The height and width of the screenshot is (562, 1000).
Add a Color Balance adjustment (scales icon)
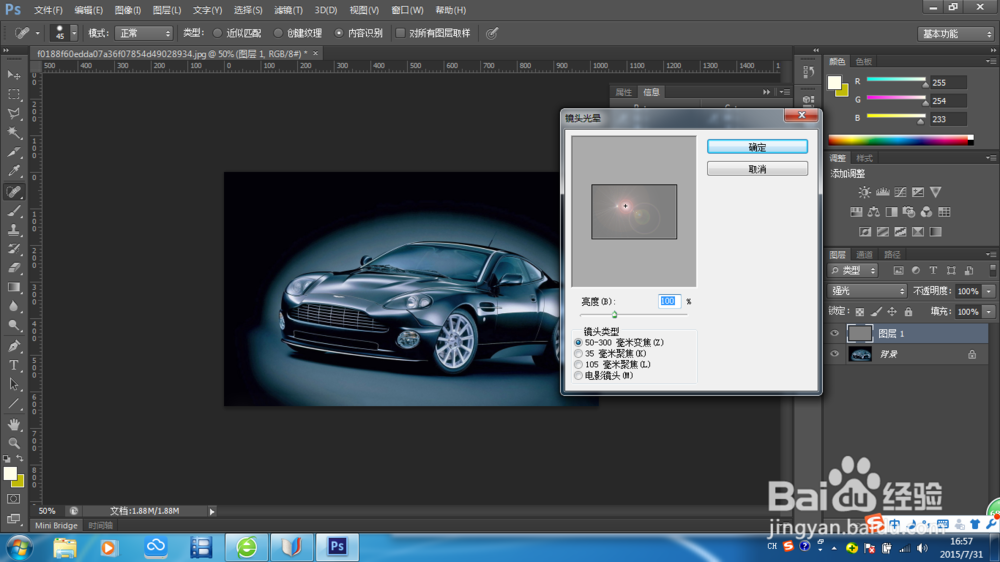pyautogui.click(x=874, y=212)
